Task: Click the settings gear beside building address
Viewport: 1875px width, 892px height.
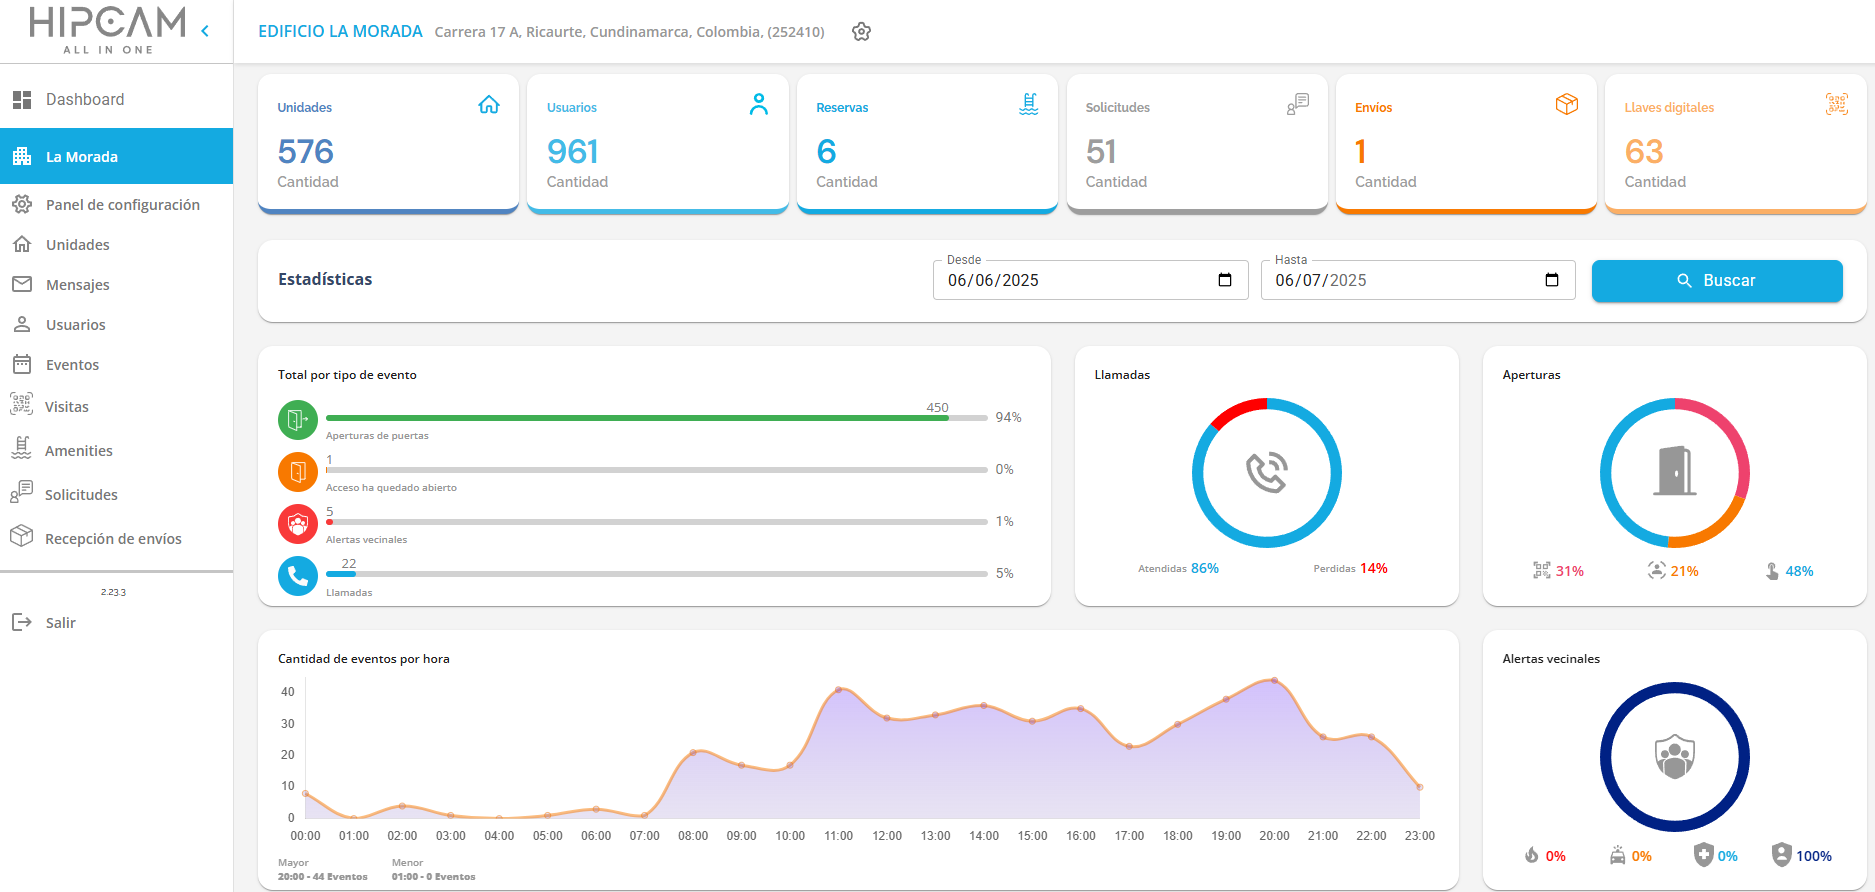Action: pyautogui.click(x=861, y=32)
